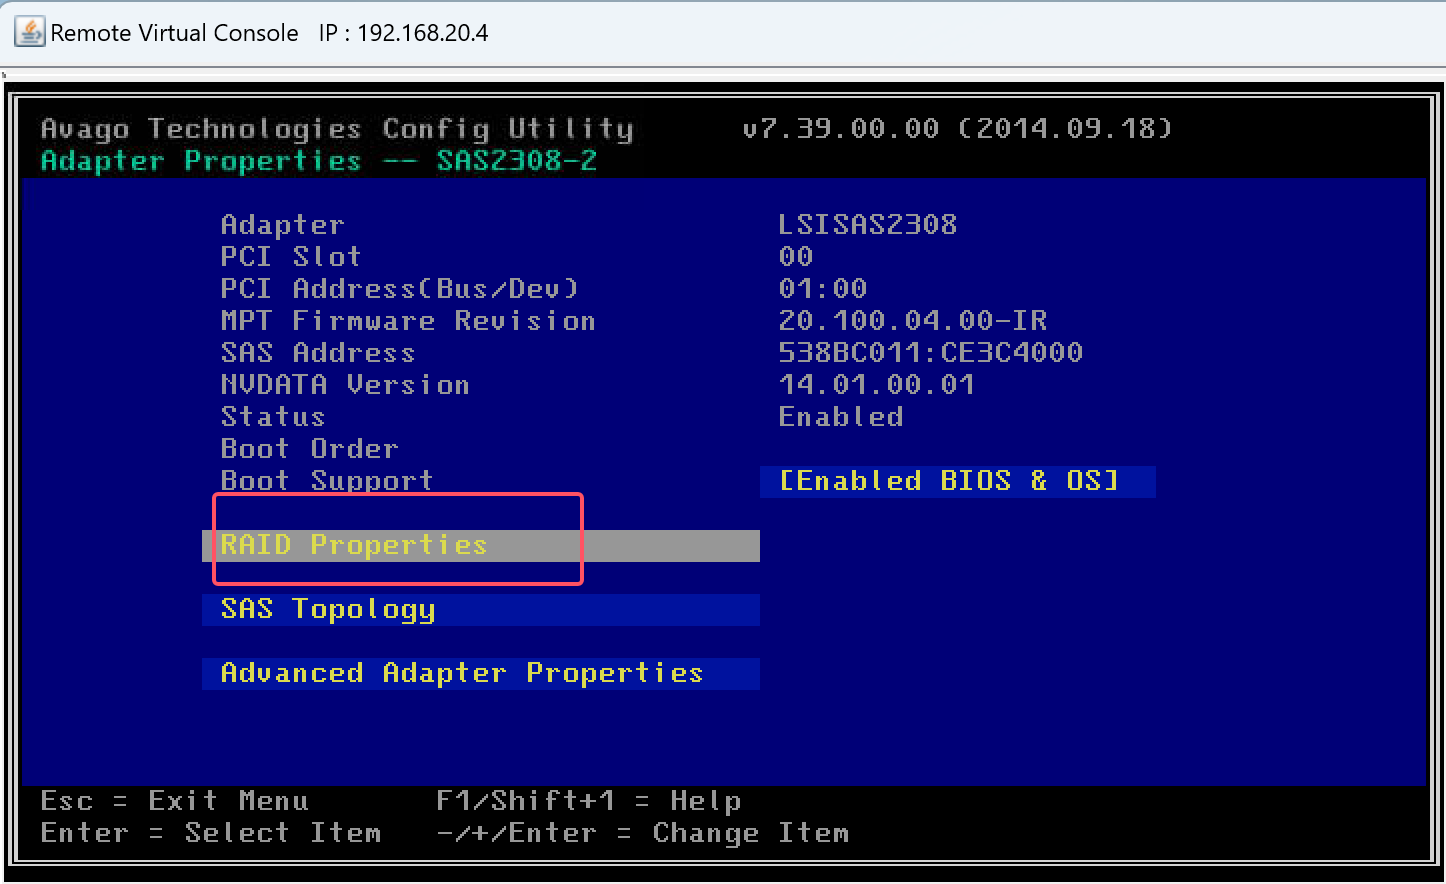
Task: Click the Boot Order label
Action: (x=309, y=448)
